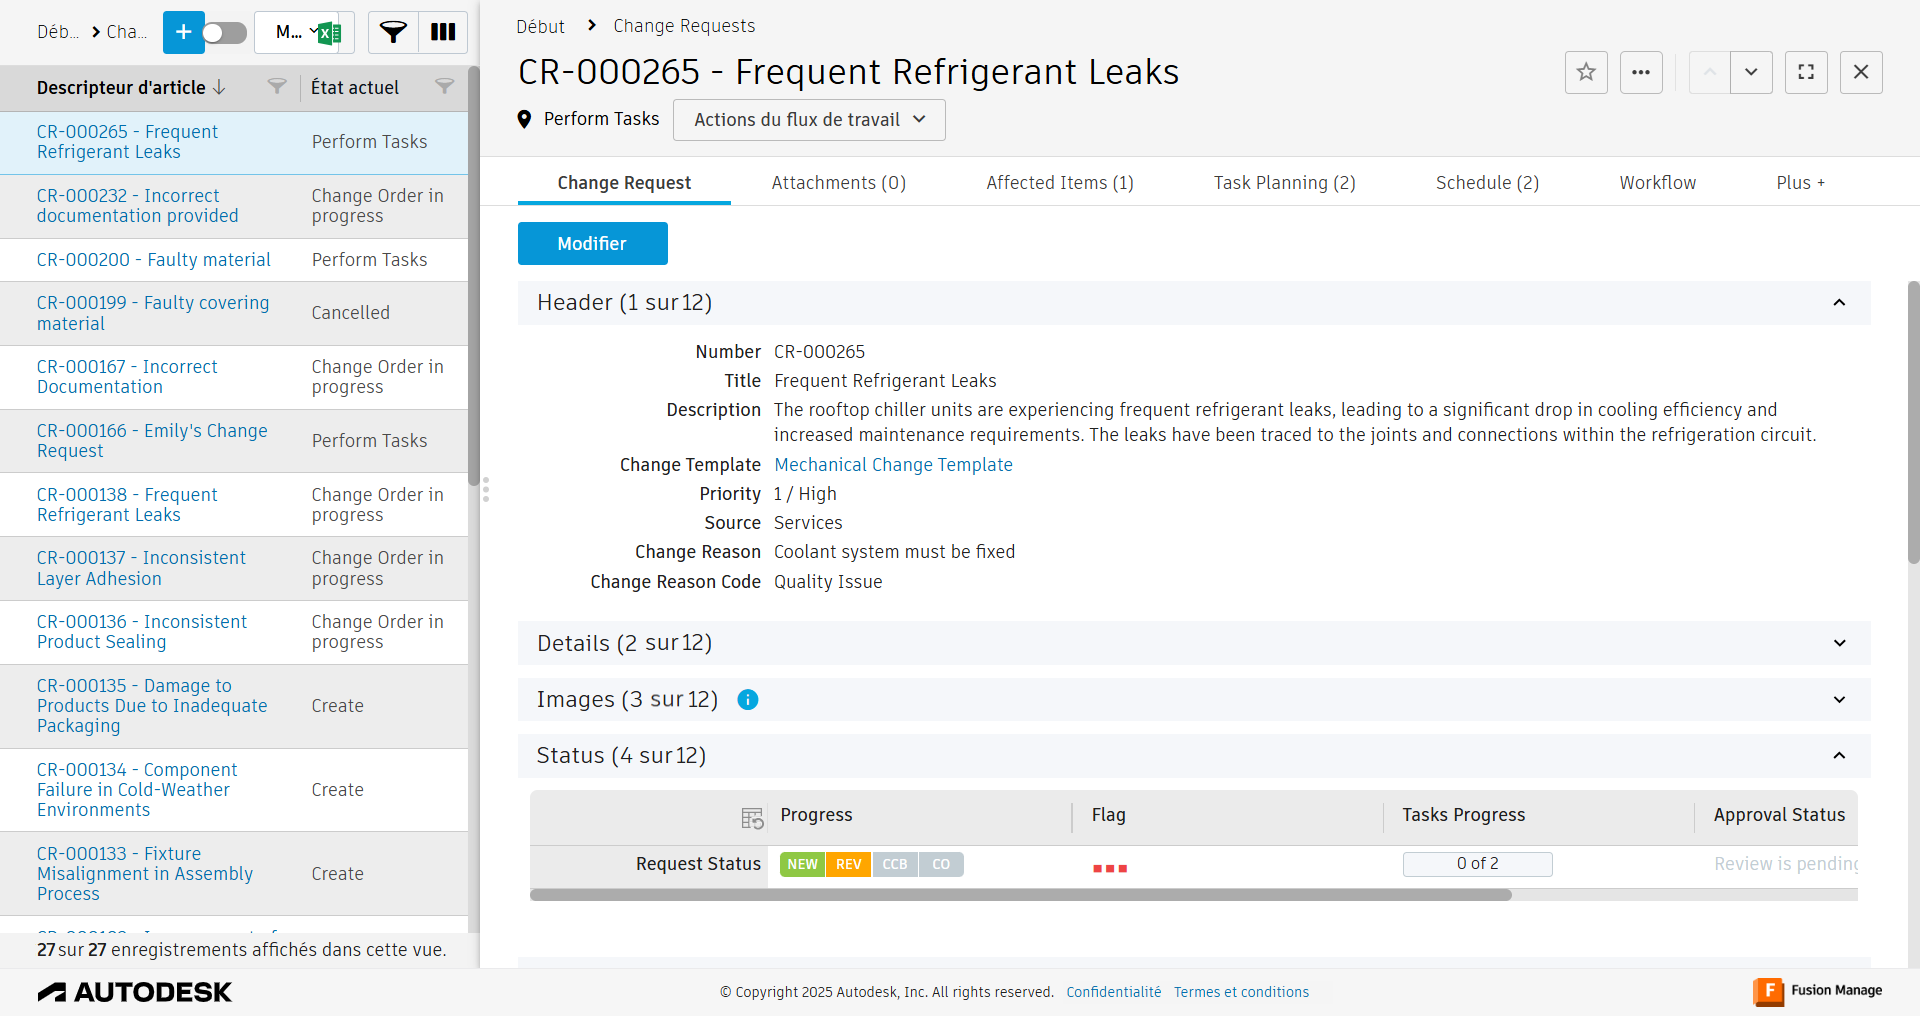
Task: Open the Mechanical Change Template link
Action: 893,465
